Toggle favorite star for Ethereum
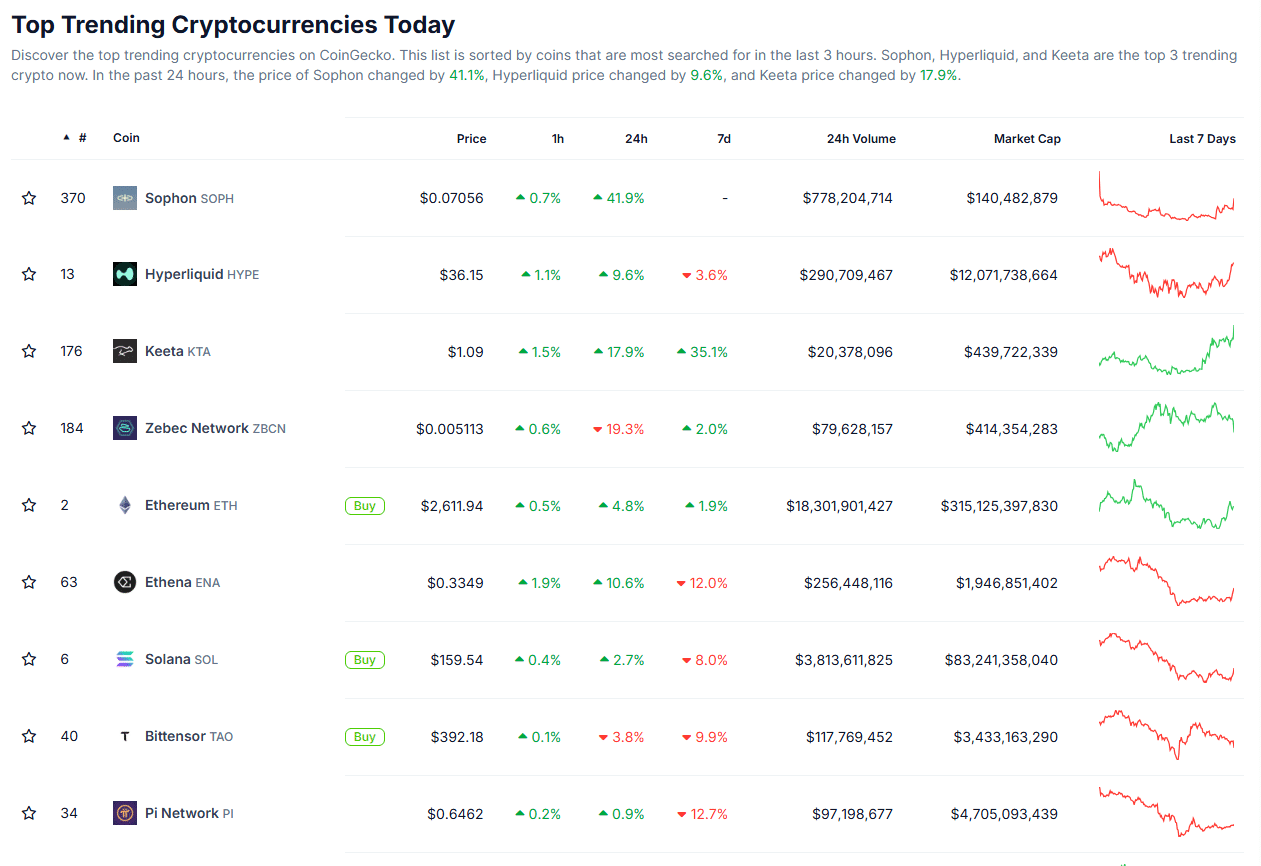Viewport: 1261px width, 866px height. pyautogui.click(x=29, y=505)
